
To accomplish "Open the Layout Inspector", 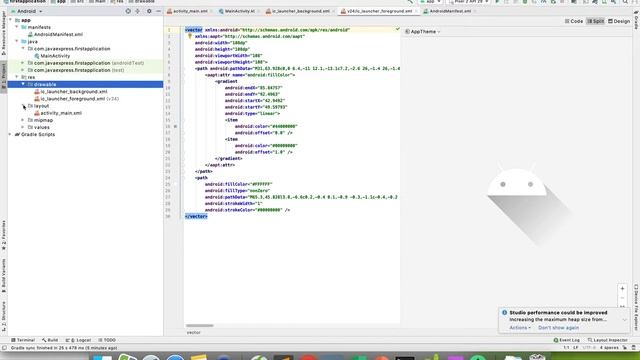I will [607, 340].
